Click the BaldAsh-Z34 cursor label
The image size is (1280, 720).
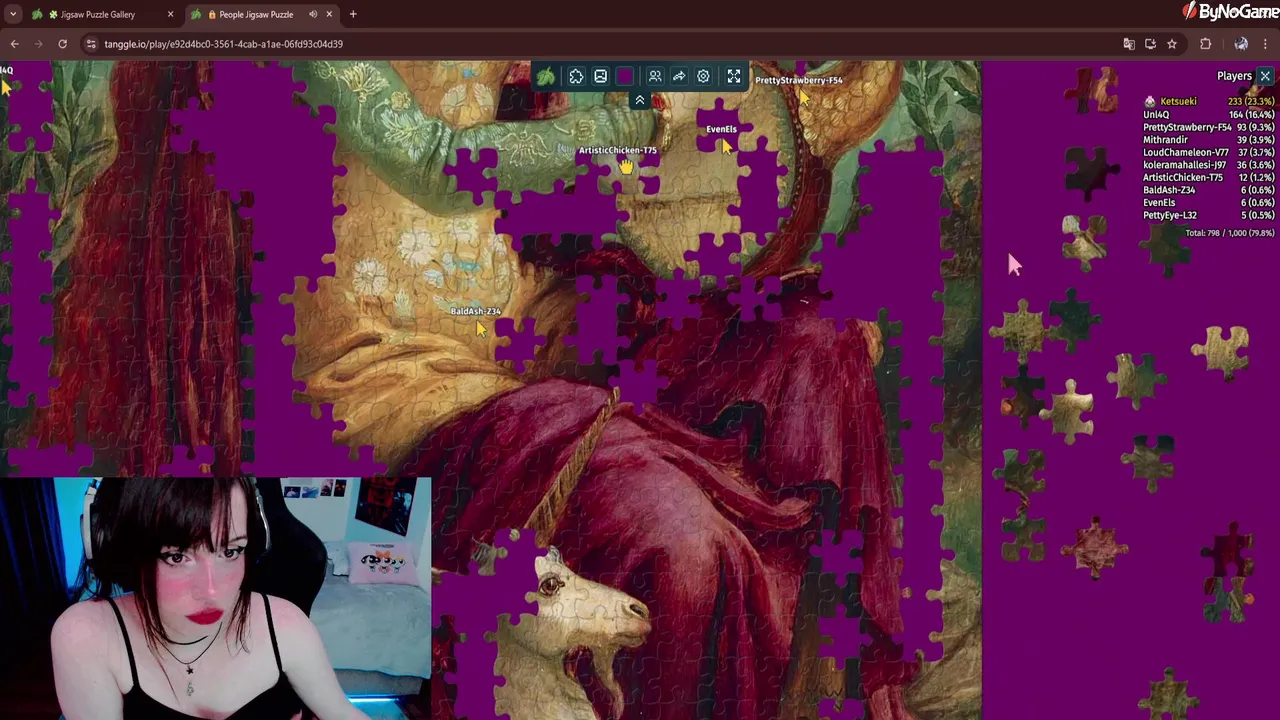point(475,311)
